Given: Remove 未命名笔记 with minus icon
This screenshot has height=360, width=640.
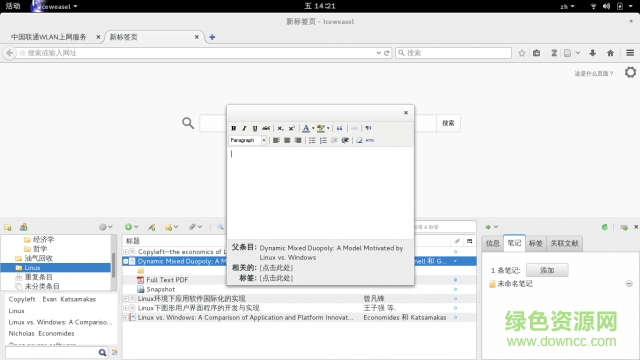Looking at the screenshot, I should 629,283.
